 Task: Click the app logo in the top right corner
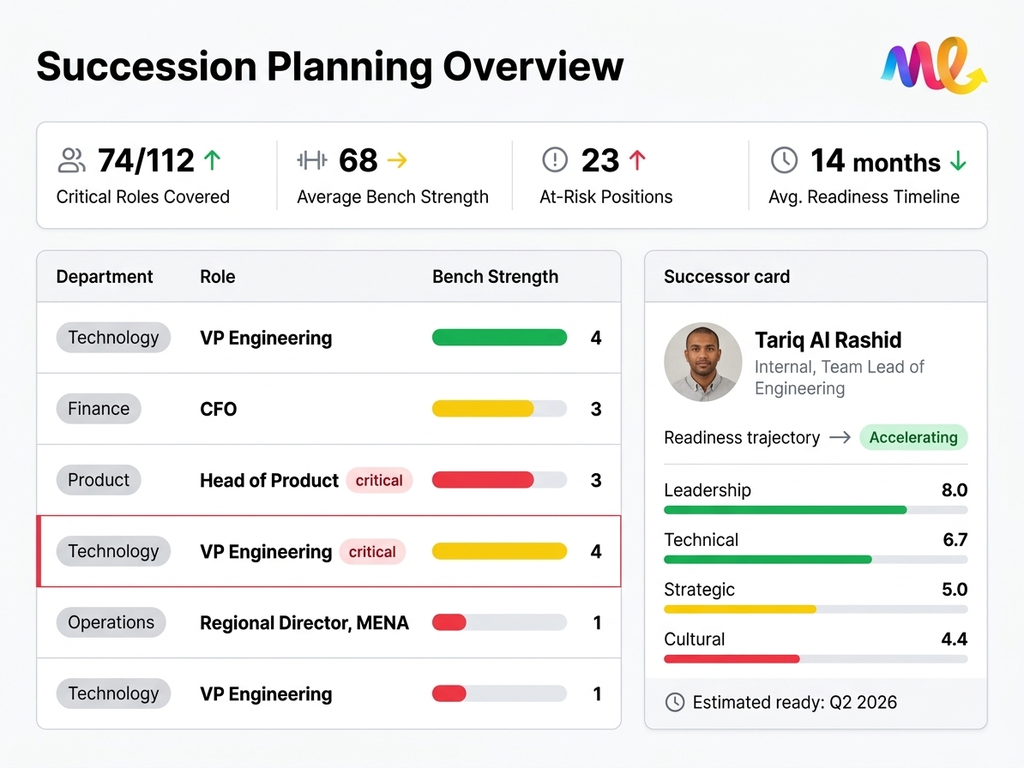(x=932, y=66)
